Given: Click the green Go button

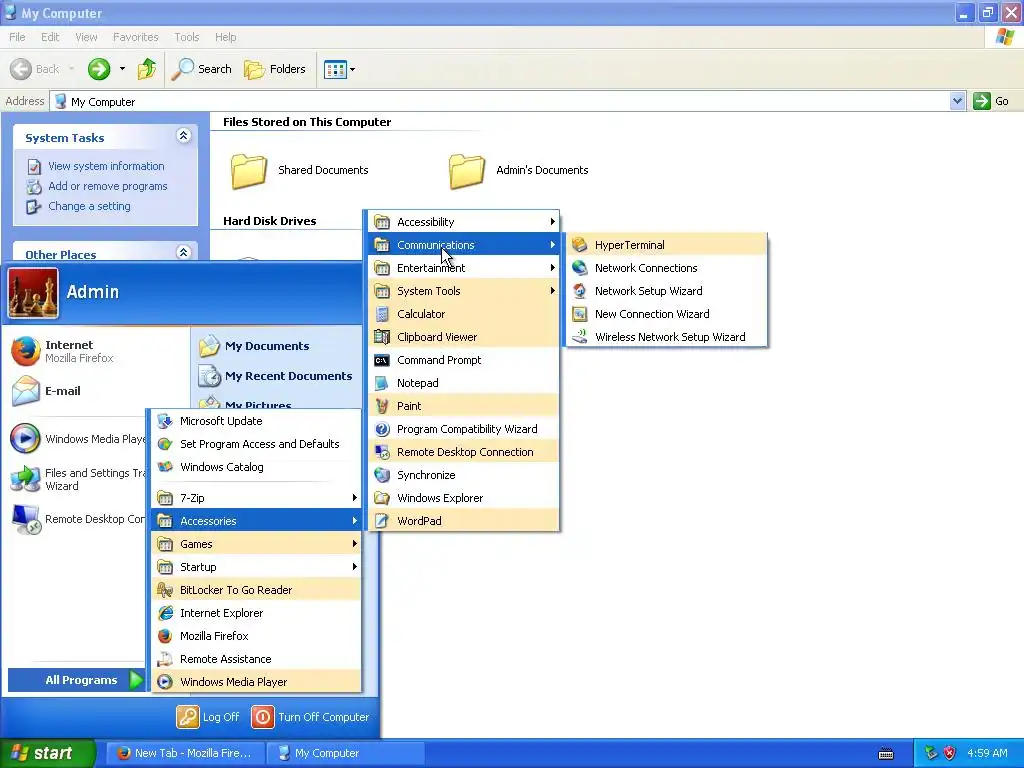Looking at the screenshot, I should (991, 101).
